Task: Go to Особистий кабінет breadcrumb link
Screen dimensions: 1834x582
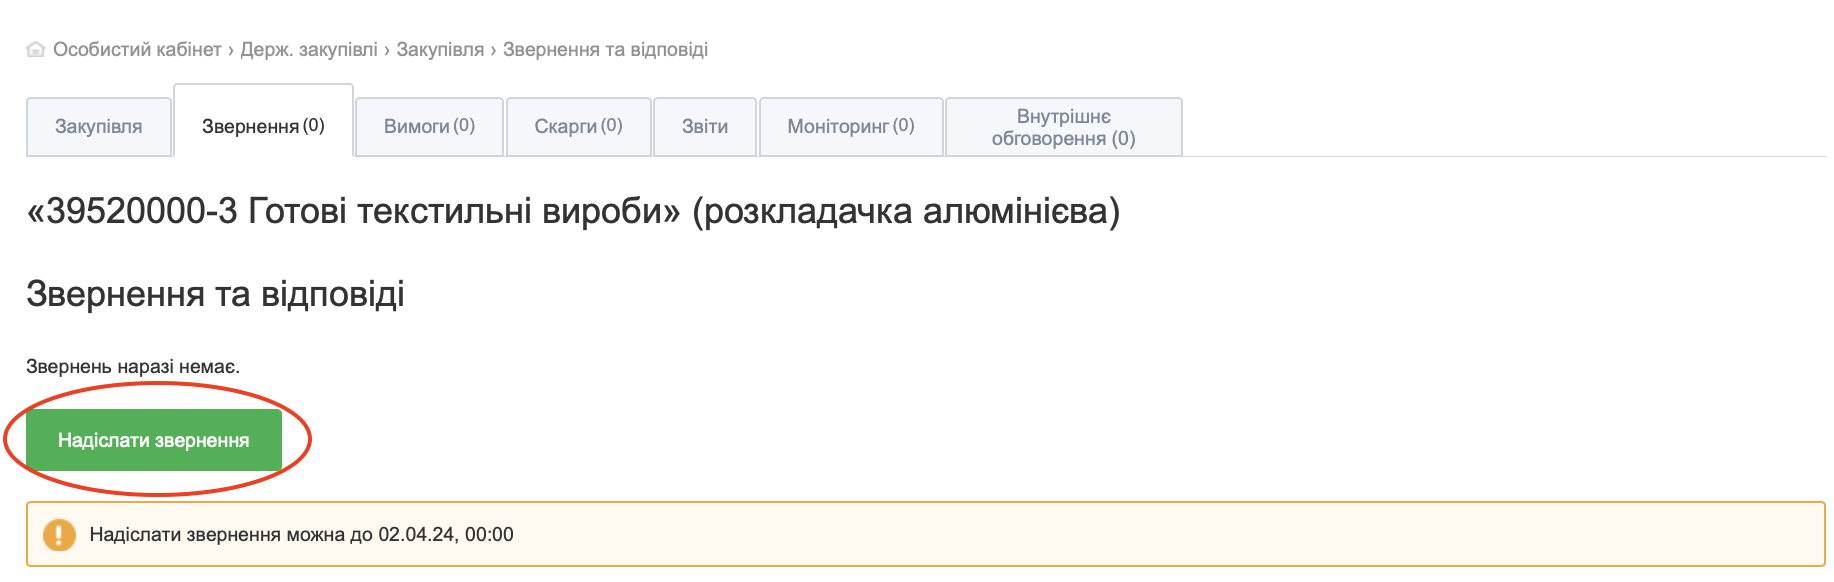Action: [137, 50]
